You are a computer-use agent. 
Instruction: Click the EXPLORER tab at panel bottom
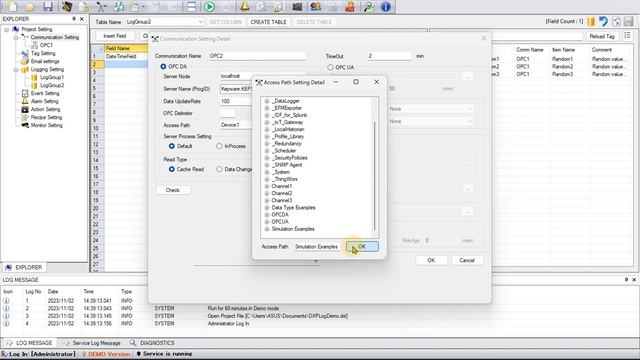point(24,267)
